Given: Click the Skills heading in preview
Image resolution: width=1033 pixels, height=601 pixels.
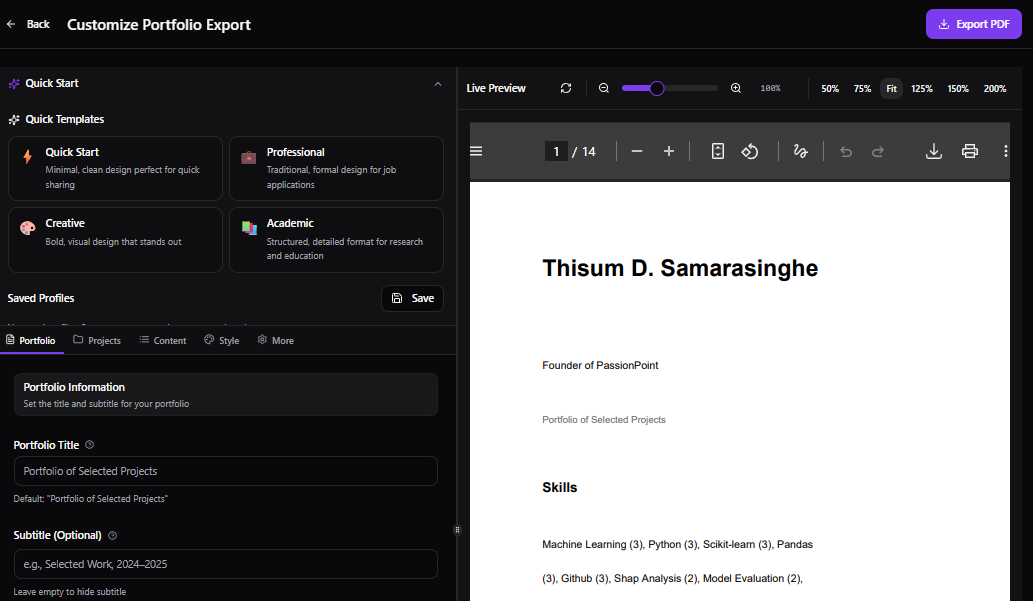Looking at the screenshot, I should pyautogui.click(x=559, y=488).
